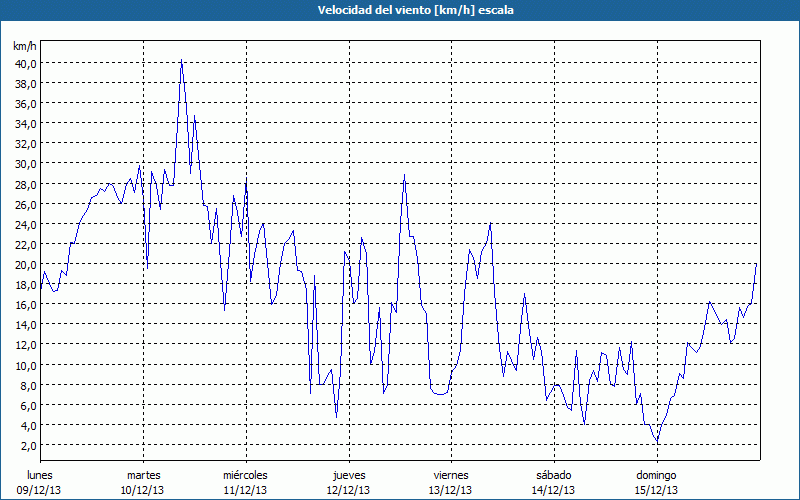
Task: Click the highest wind peak near 40 km/h
Action: (x=181, y=62)
